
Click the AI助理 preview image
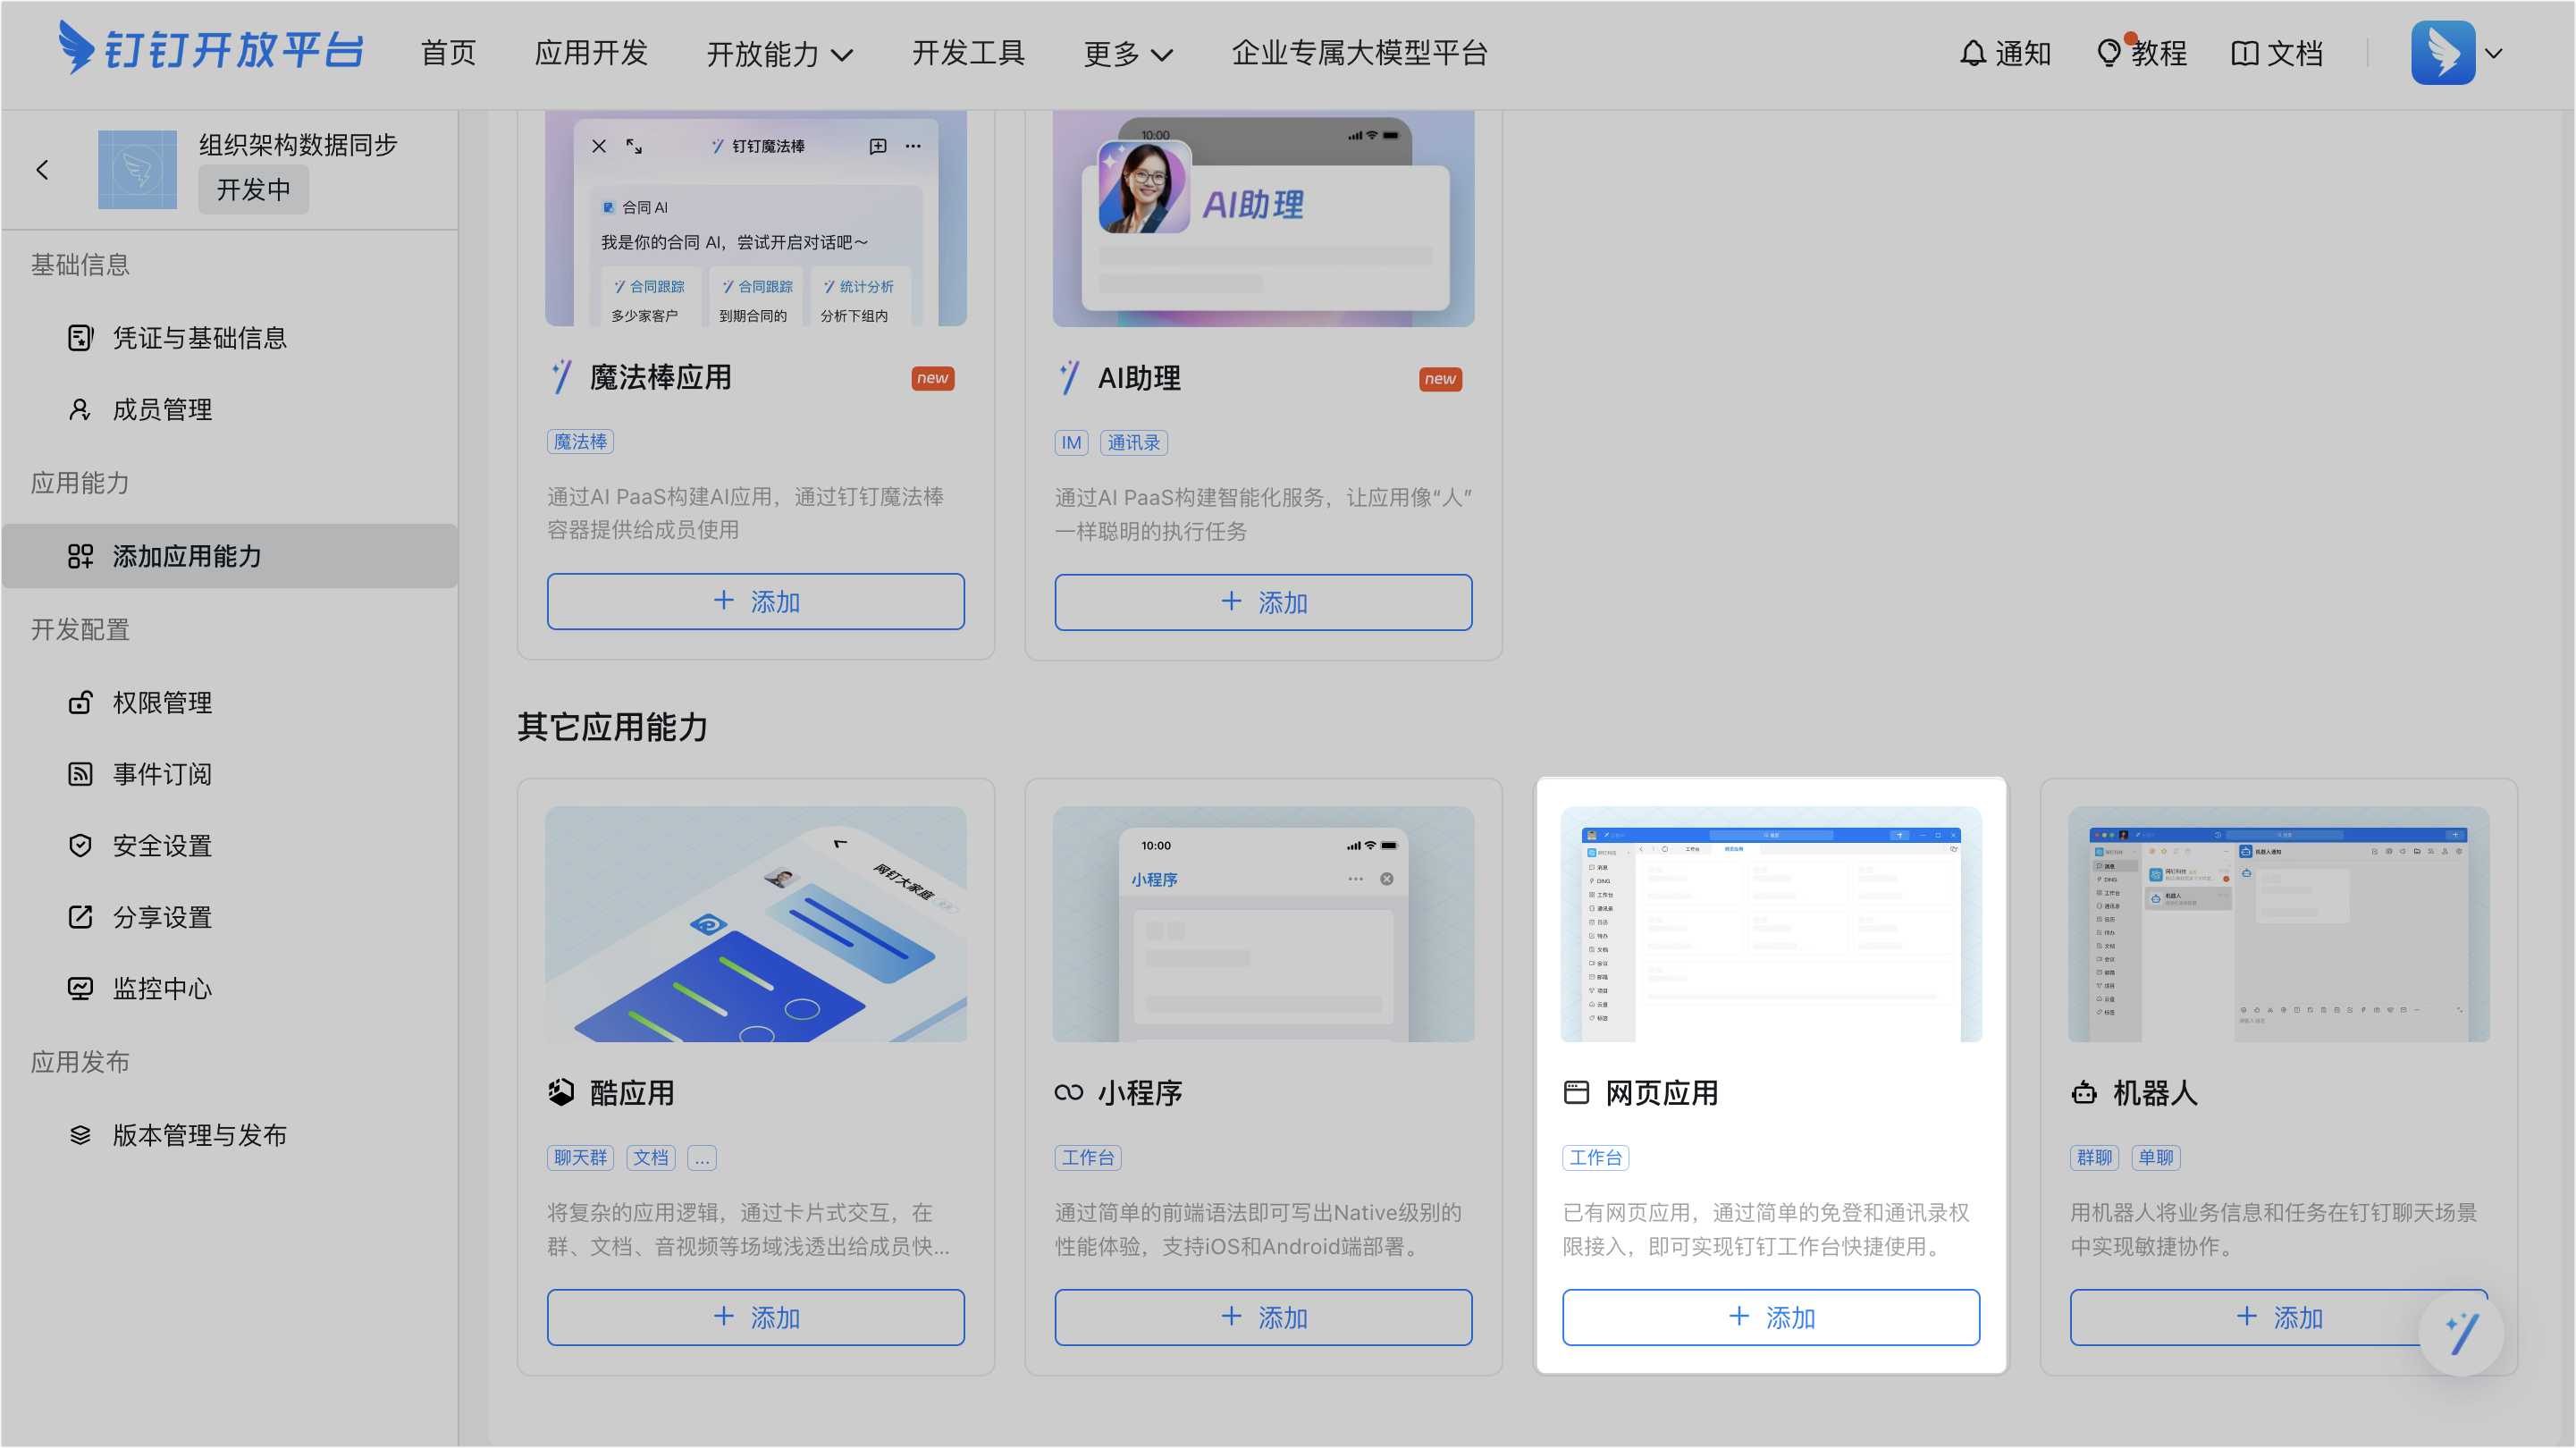pos(1263,218)
